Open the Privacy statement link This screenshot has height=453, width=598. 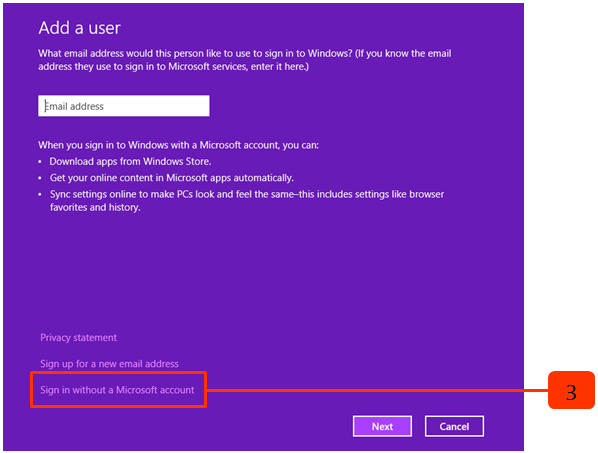[x=79, y=337]
